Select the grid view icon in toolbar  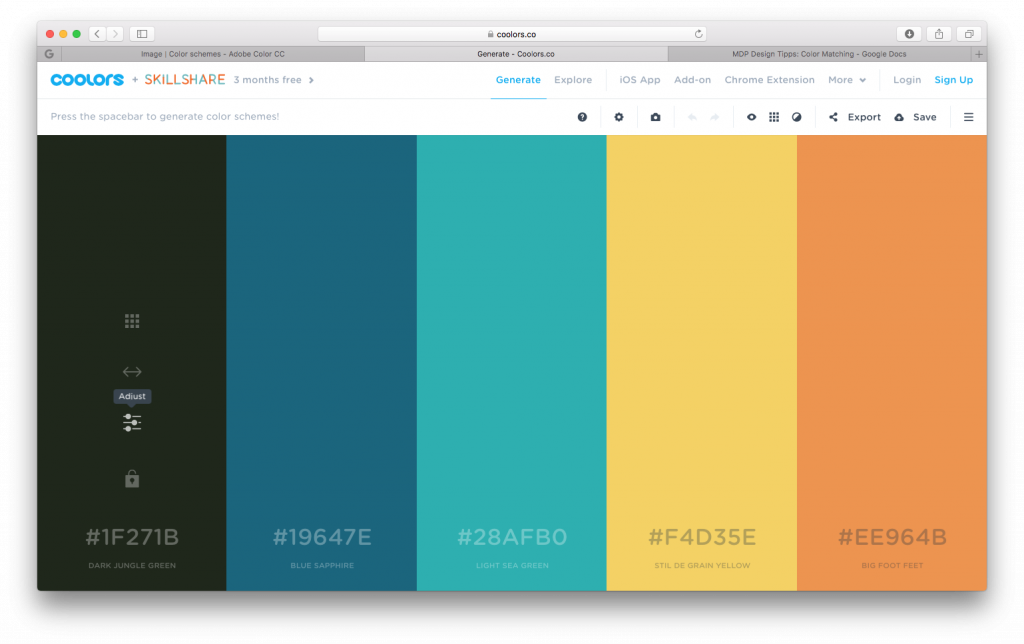774,117
